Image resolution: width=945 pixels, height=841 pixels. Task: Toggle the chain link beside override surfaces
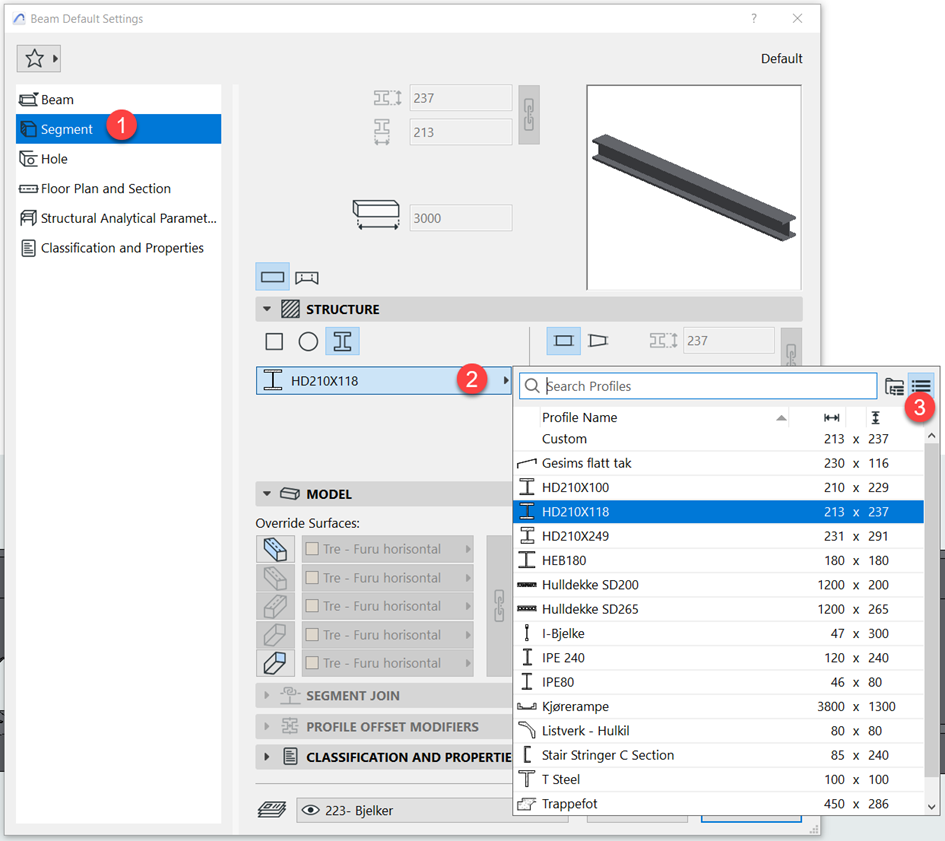[x=499, y=606]
